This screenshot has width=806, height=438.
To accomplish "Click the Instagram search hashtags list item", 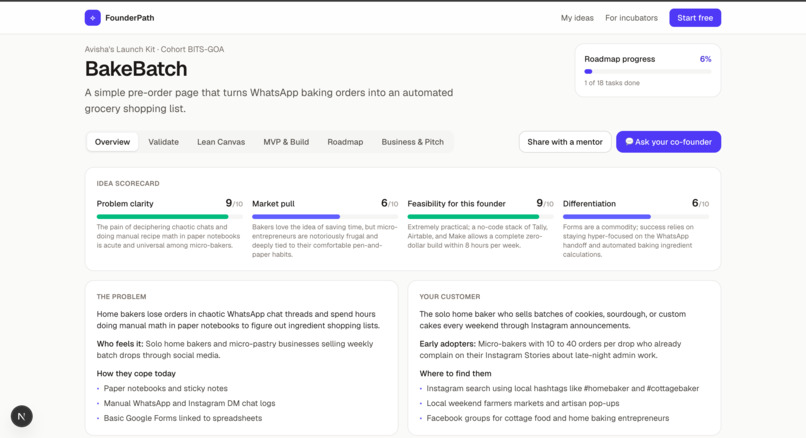I will click(562, 389).
